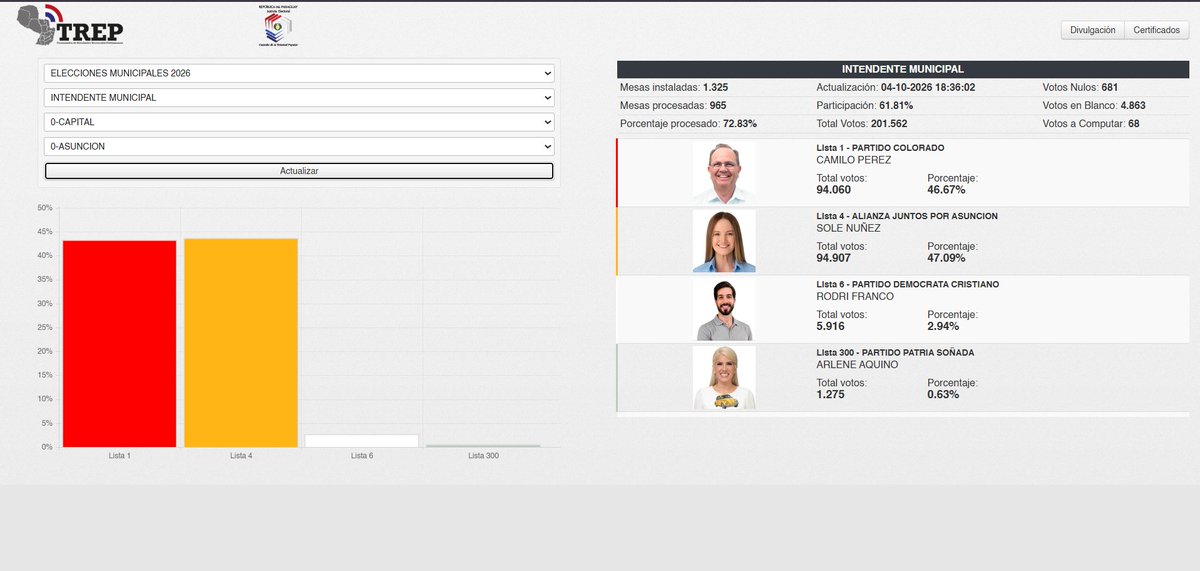Click Lista 6 - Partido Democrata Cristiano
1200x571 pixels.
pos(908,284)
